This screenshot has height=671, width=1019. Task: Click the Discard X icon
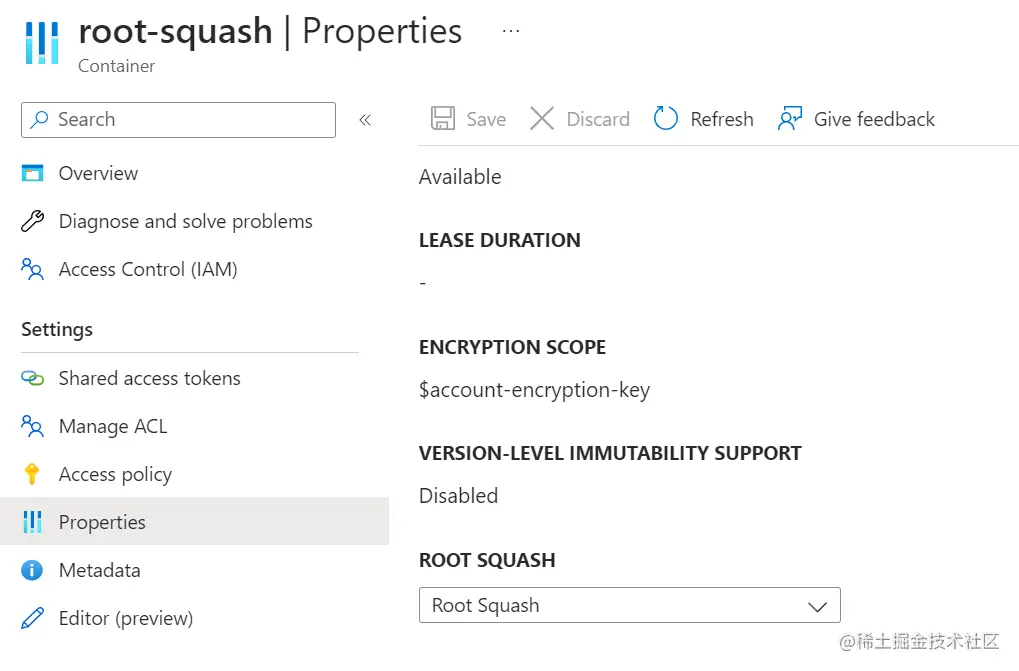pos(542,119)
